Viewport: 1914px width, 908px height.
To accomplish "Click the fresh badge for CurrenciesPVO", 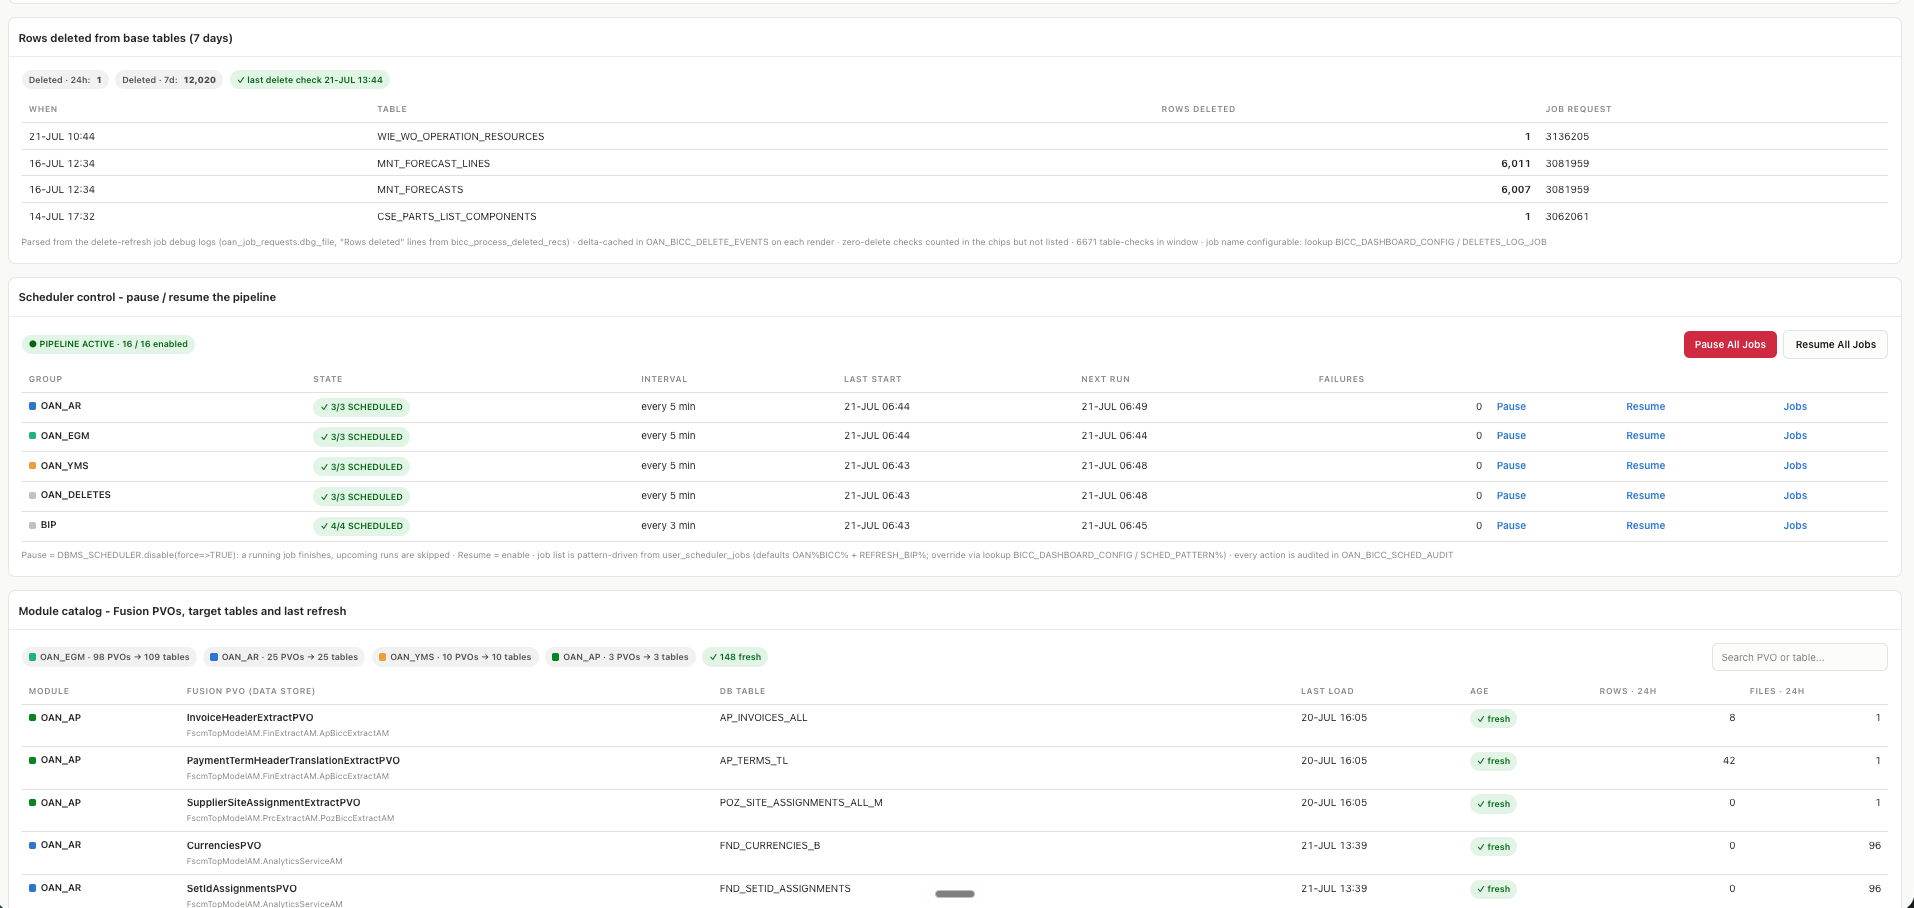I will tap(1493, 847).
